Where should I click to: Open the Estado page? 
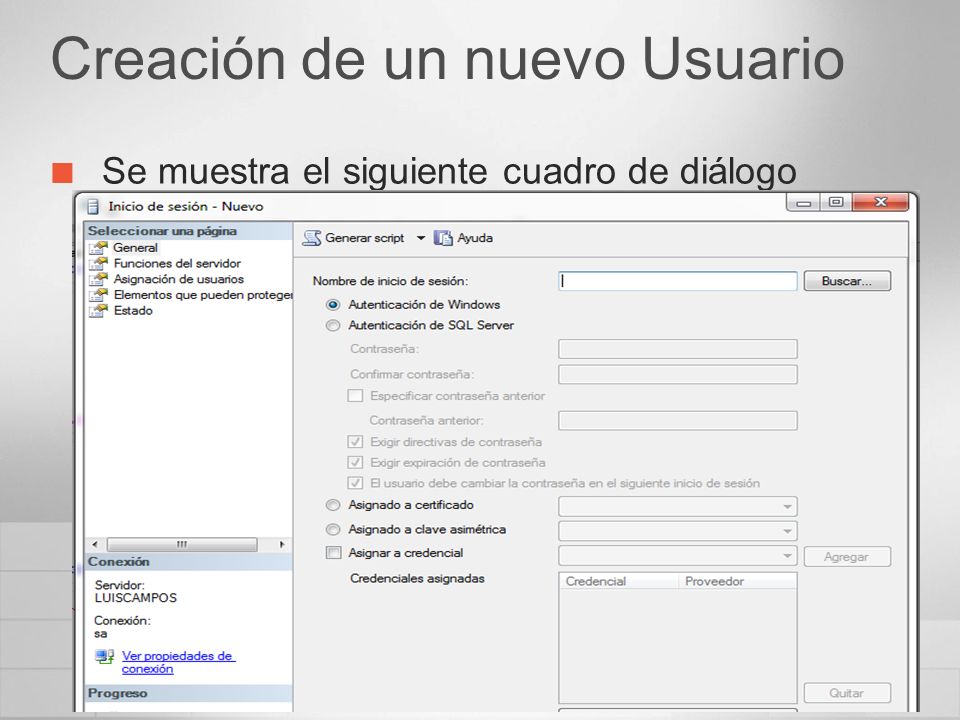coord(133,311)
